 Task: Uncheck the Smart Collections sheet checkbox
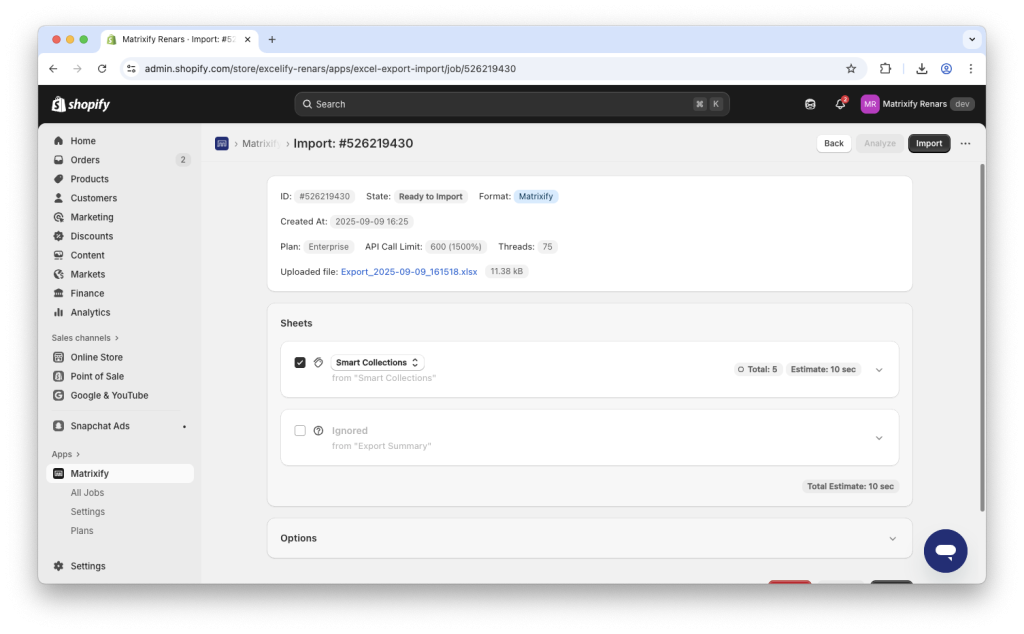[x=300, y=362]
